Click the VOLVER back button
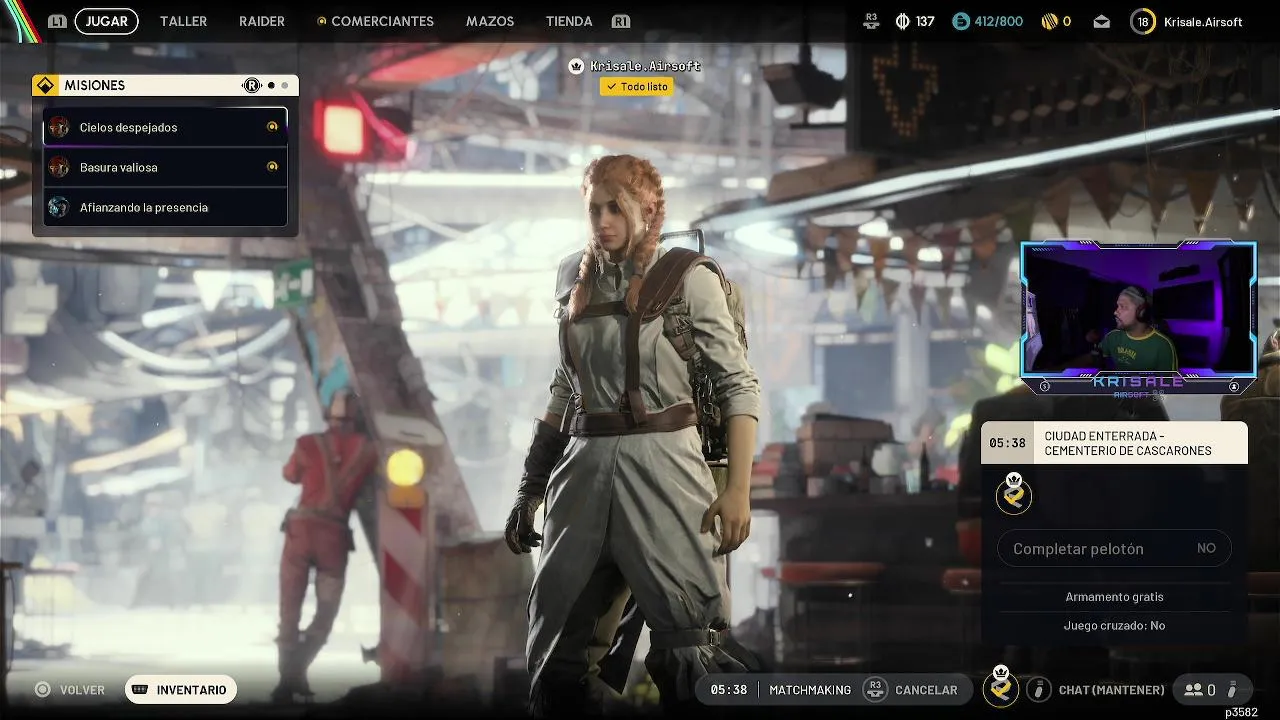1280x720 pixels. 82,690
